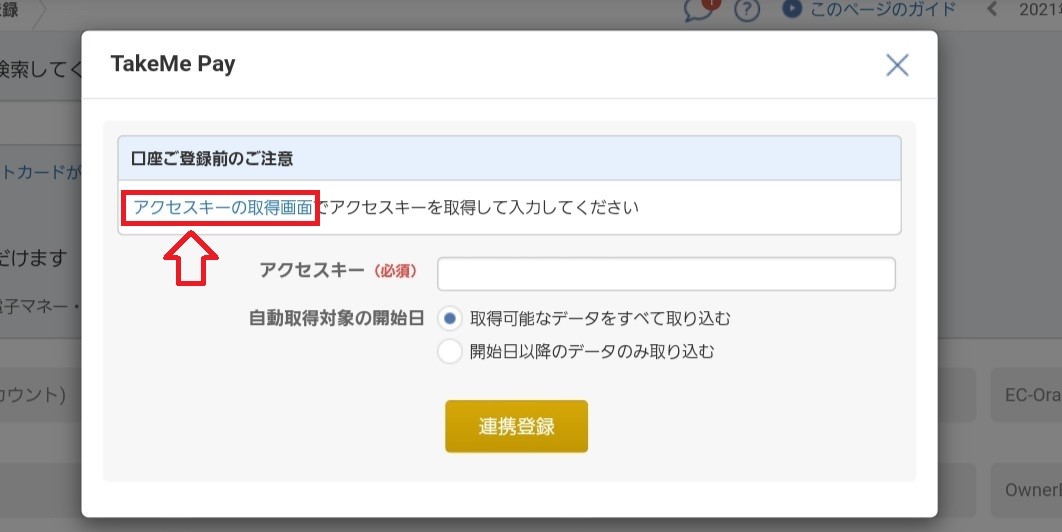The width and height of the screenshot is (1062, 532).
Task: Open the help question mark icon
Action: [746, 10]
